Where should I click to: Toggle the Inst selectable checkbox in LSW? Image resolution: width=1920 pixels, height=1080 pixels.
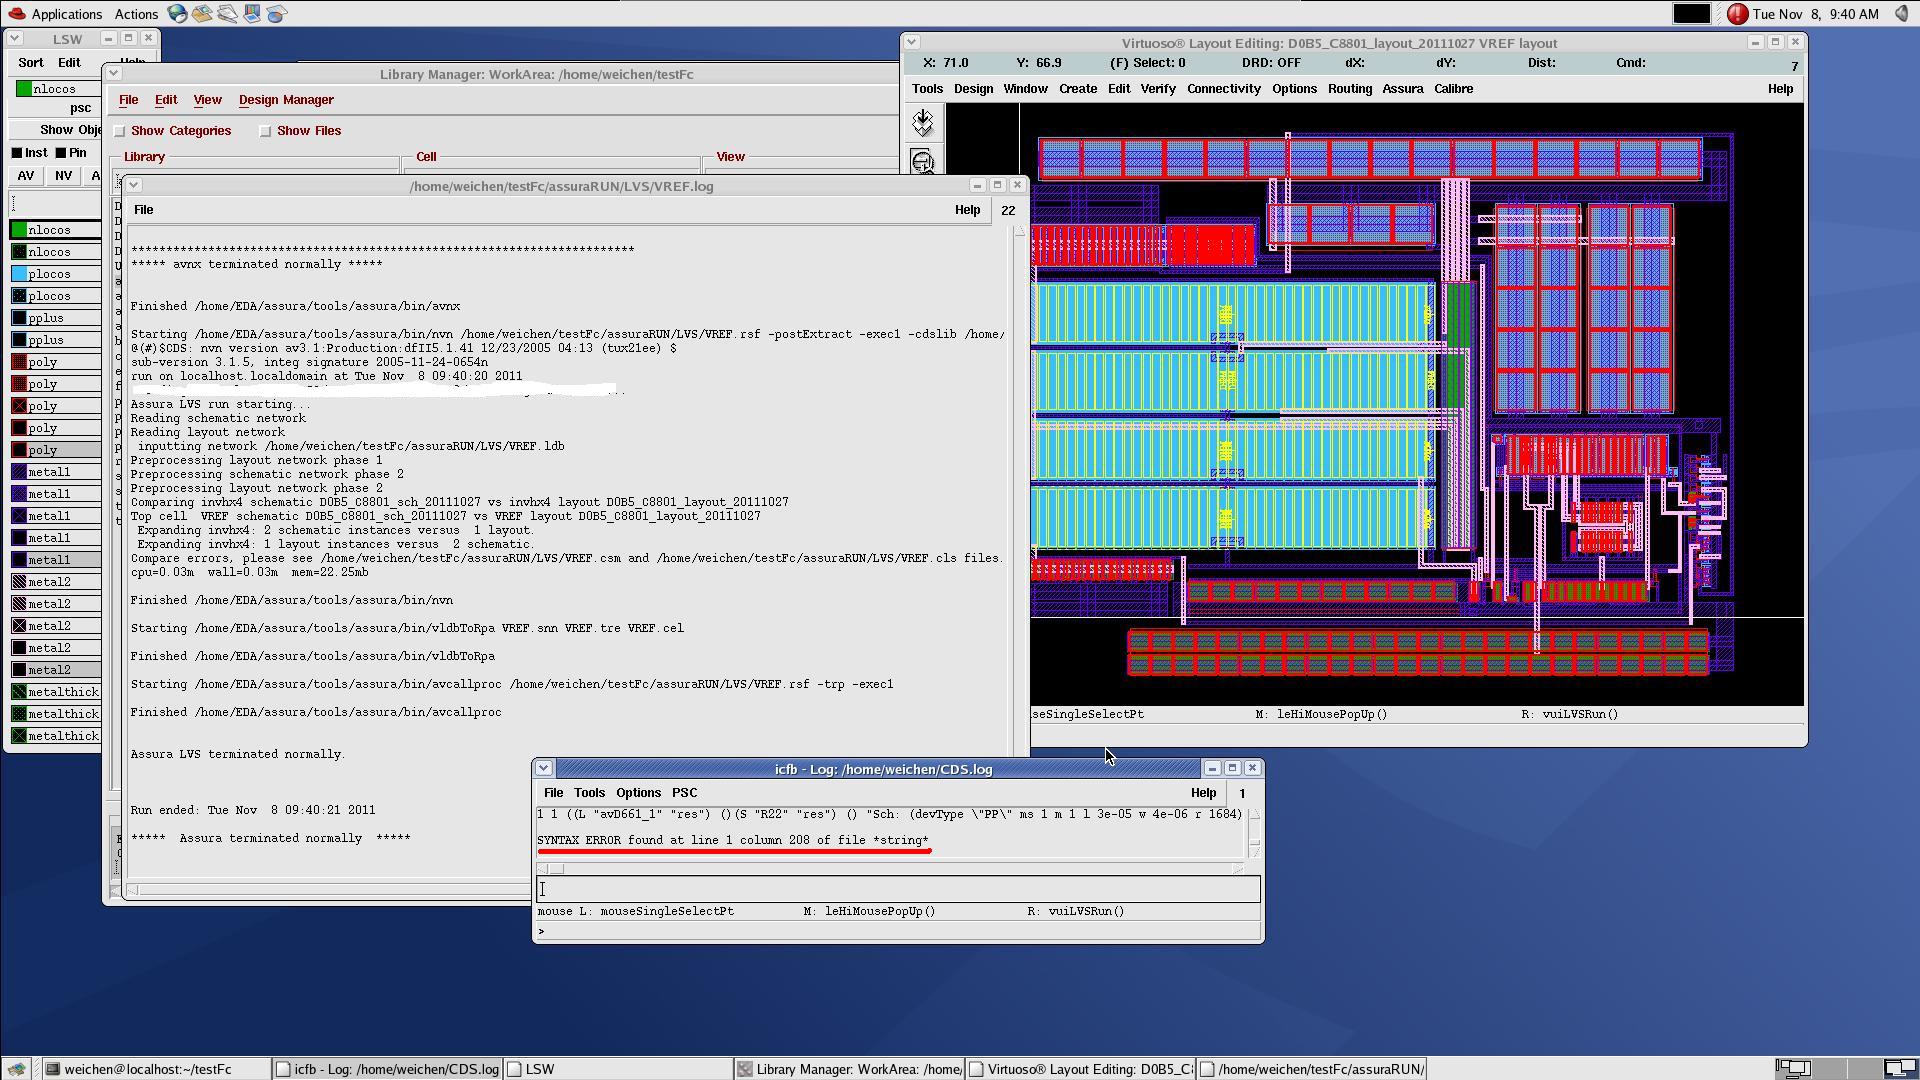[x=17, y=153]
